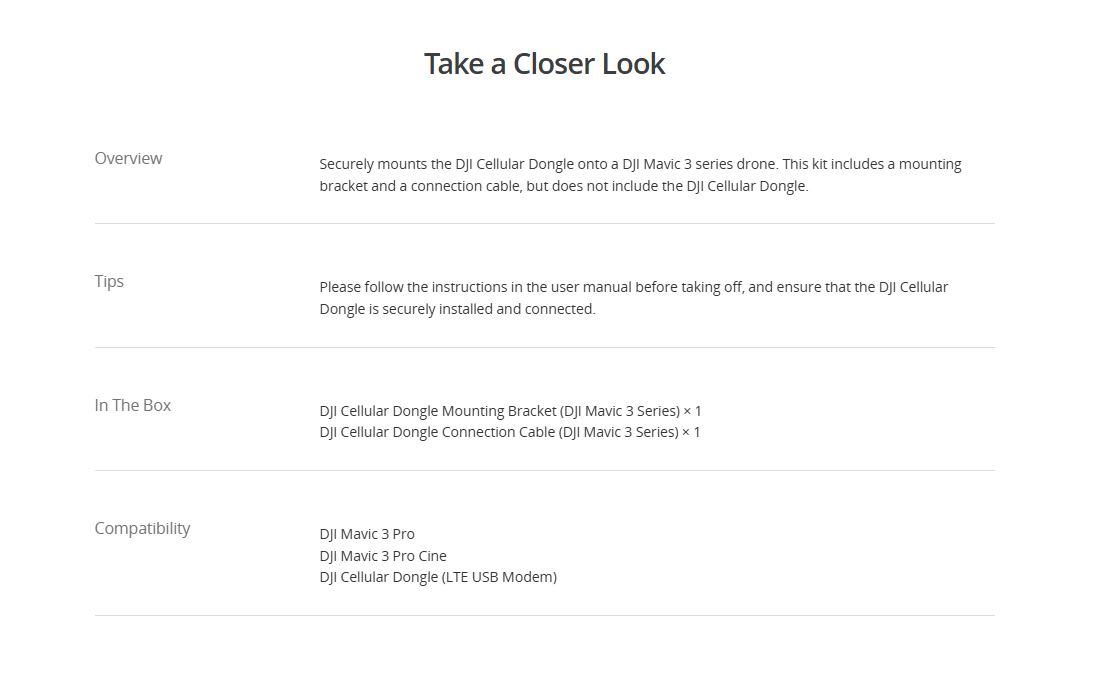Click the Connection Cable box item line
Image resolution: width=1106 pixels, height=674 pixels.
click(x=499, y=432)
